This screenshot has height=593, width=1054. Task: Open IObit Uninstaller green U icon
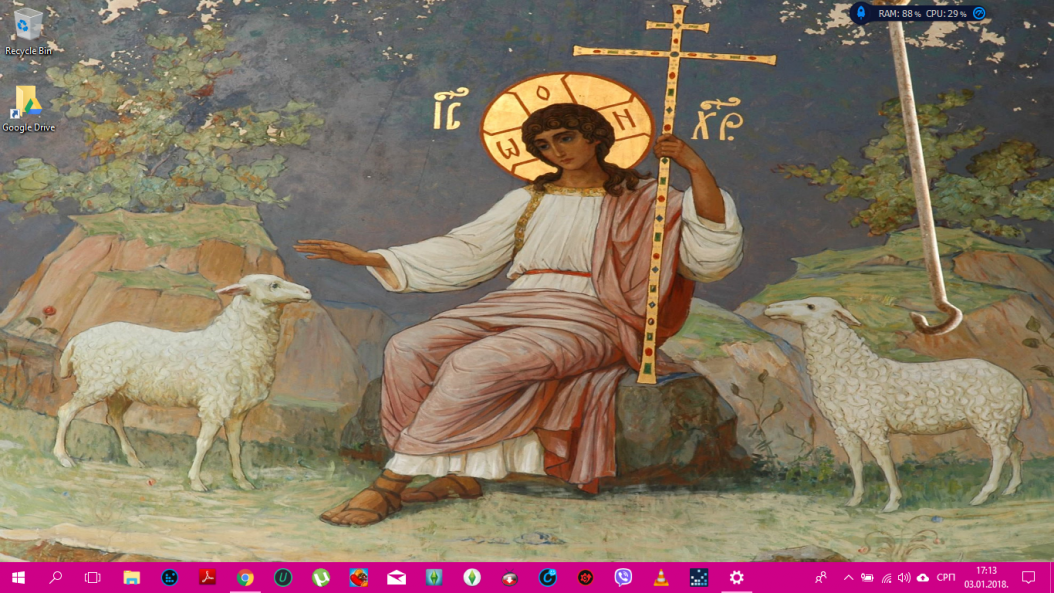283,578
